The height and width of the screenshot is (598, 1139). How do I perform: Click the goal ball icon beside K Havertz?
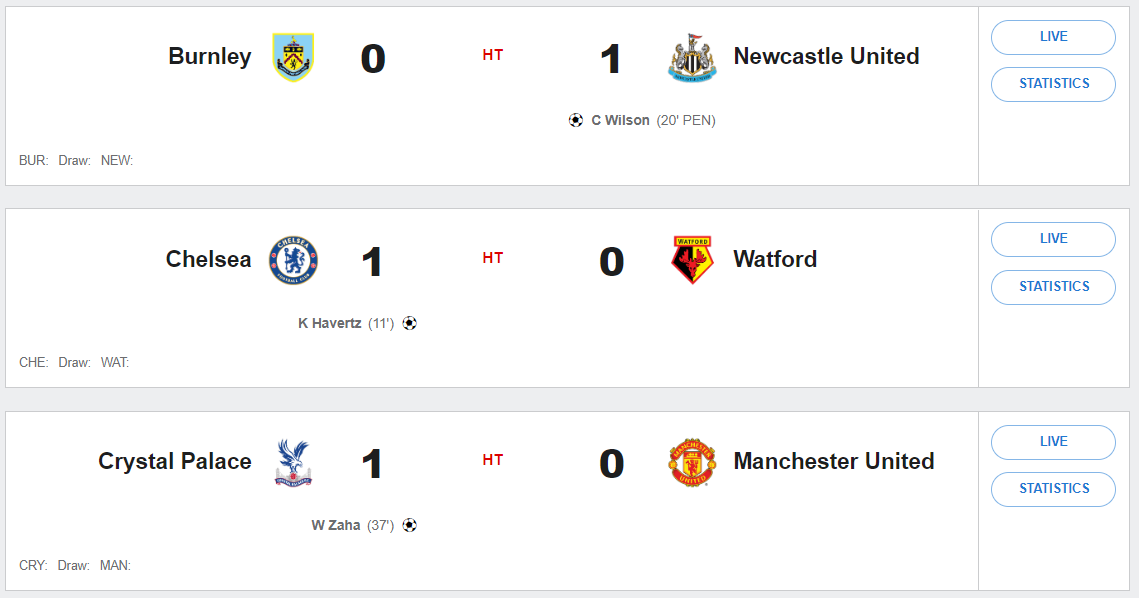click(409, 323)
